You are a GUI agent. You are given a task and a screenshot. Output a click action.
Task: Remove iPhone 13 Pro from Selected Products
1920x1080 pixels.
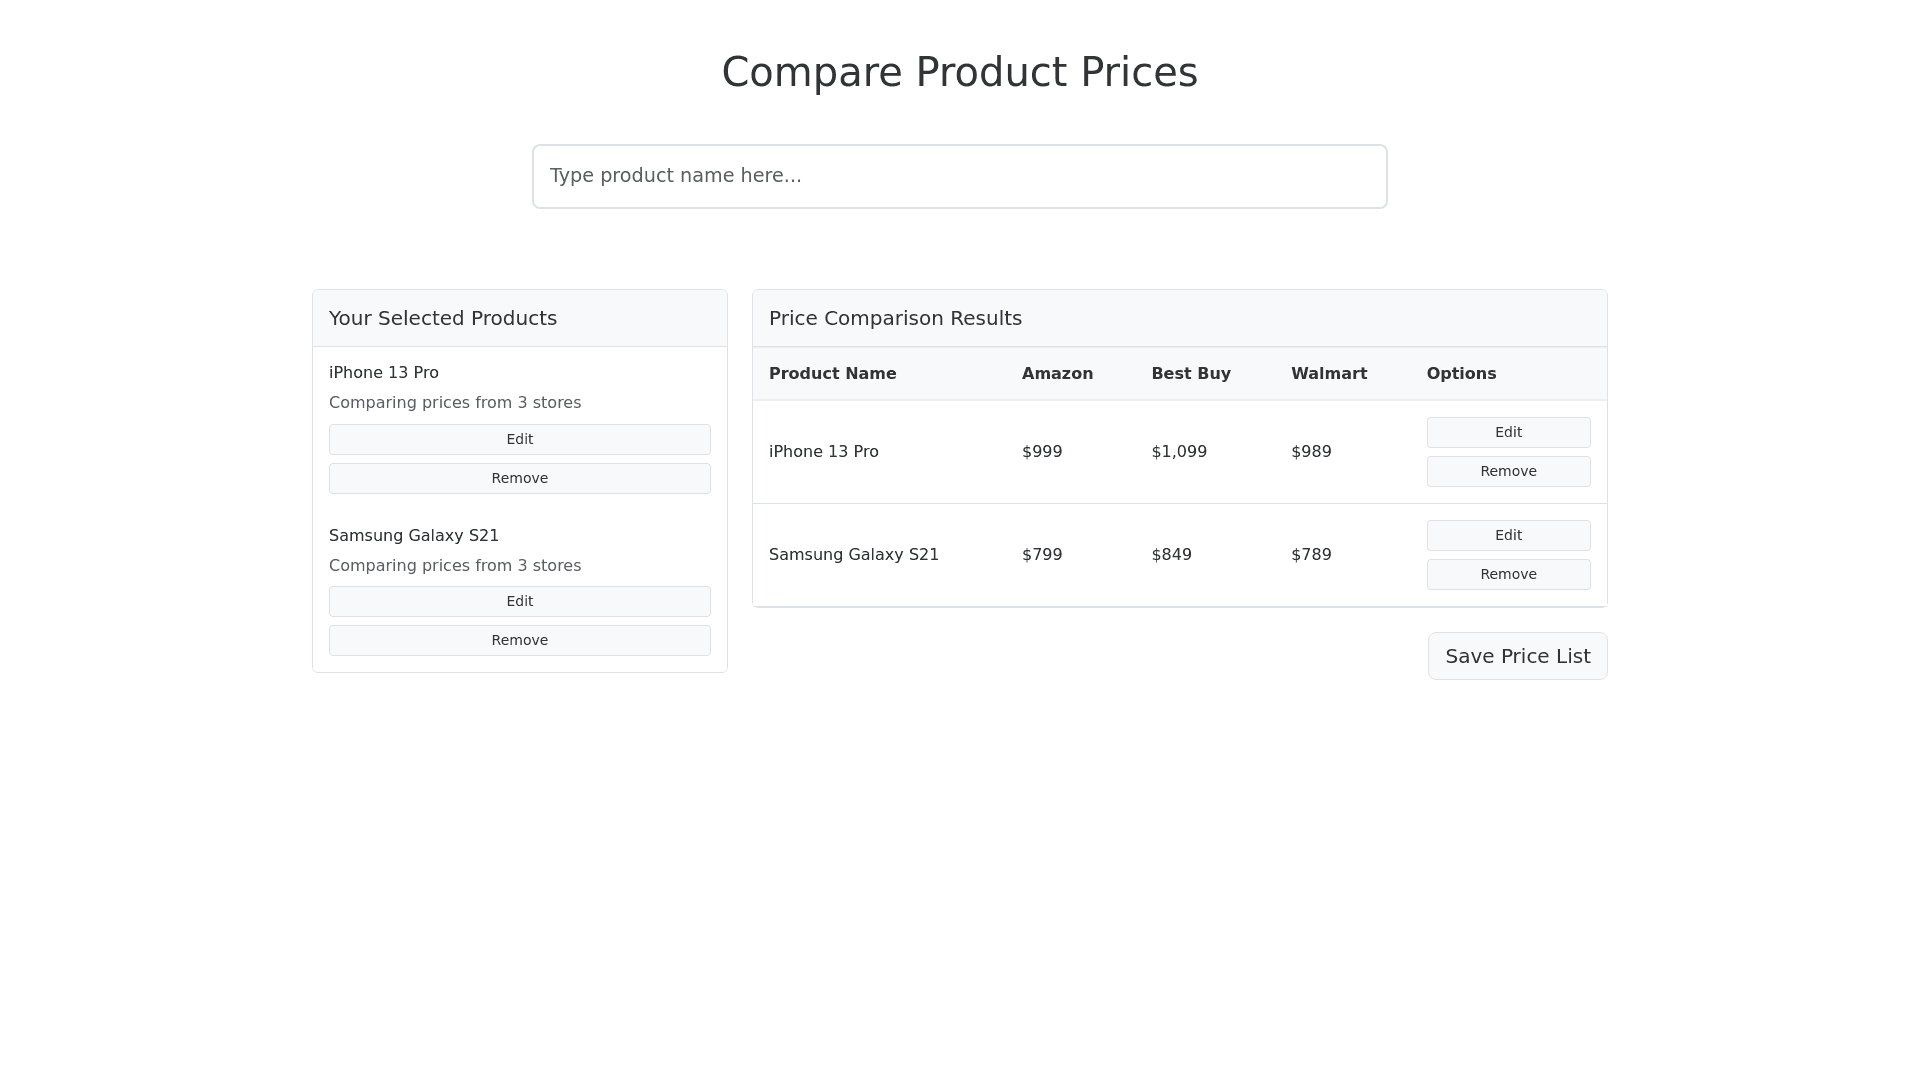pyautogui.click(x=519, y=478)
